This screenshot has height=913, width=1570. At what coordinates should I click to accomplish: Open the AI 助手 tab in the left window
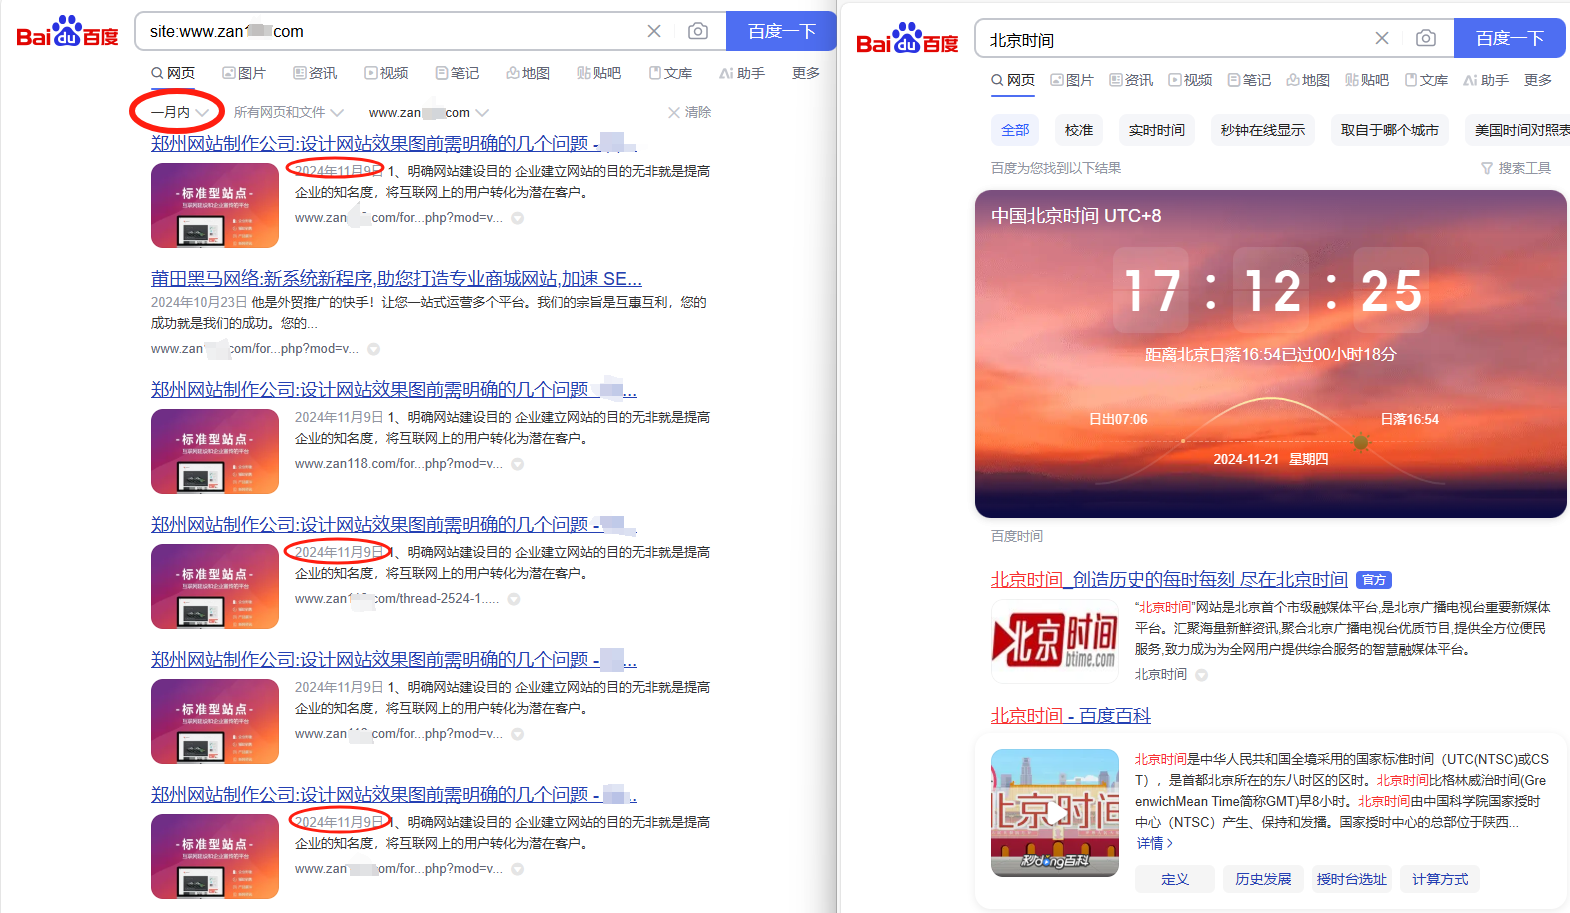click(x=742, y=73)
